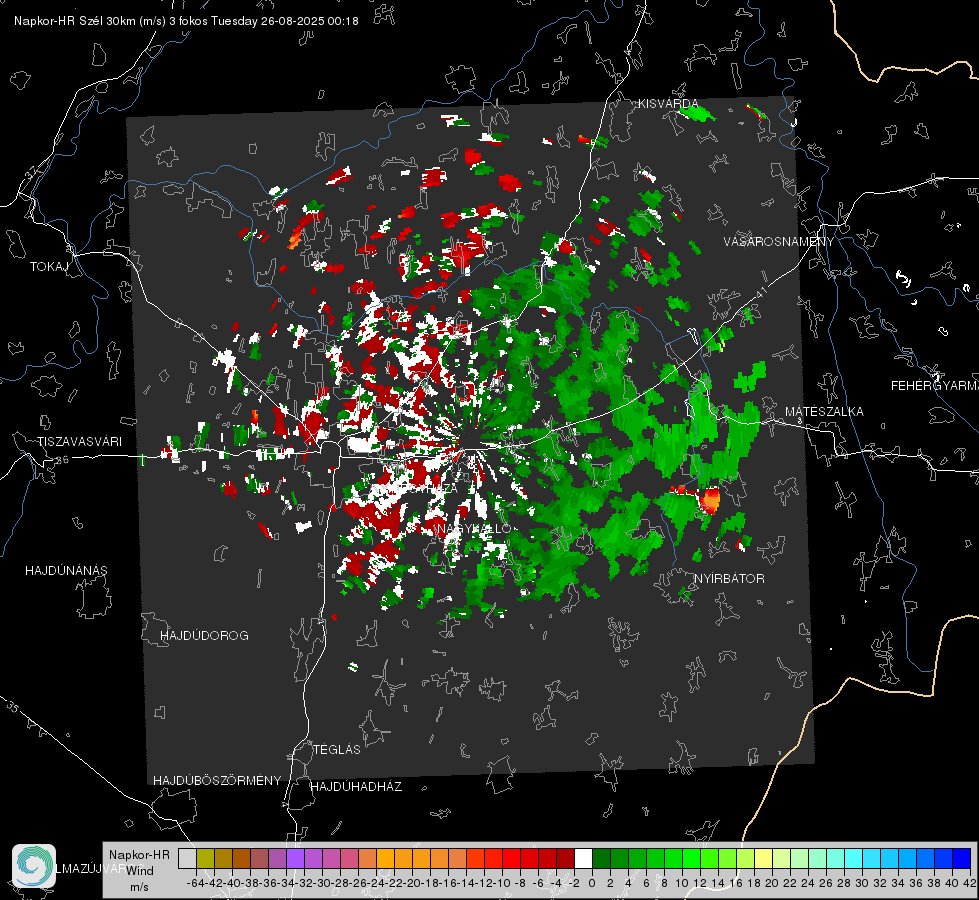The height and width of the screenshot is (900, 979).
Task: Click the dark red swatch at -4 to -2
Action: [566, 858]
